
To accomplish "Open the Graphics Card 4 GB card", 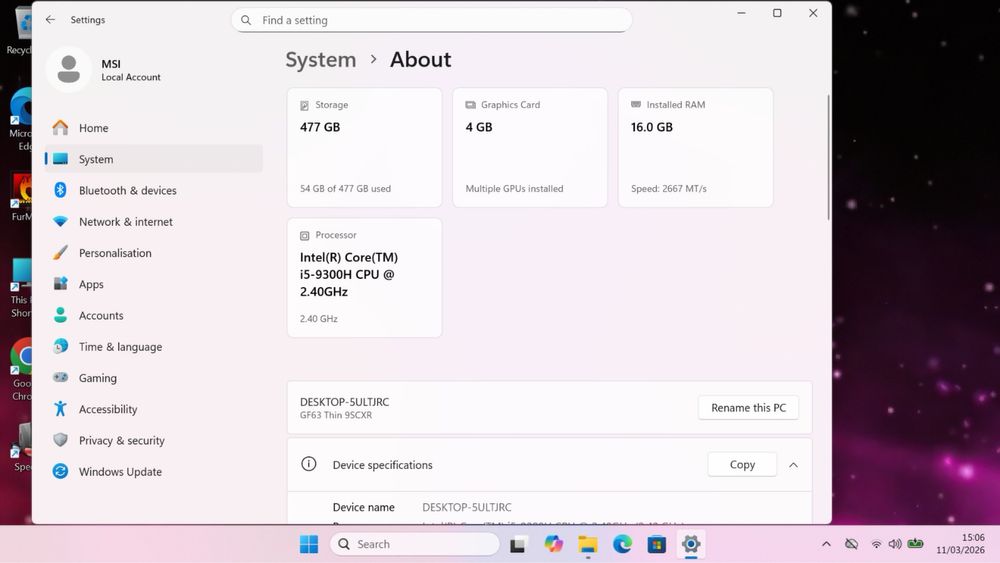I will (530, 147).
